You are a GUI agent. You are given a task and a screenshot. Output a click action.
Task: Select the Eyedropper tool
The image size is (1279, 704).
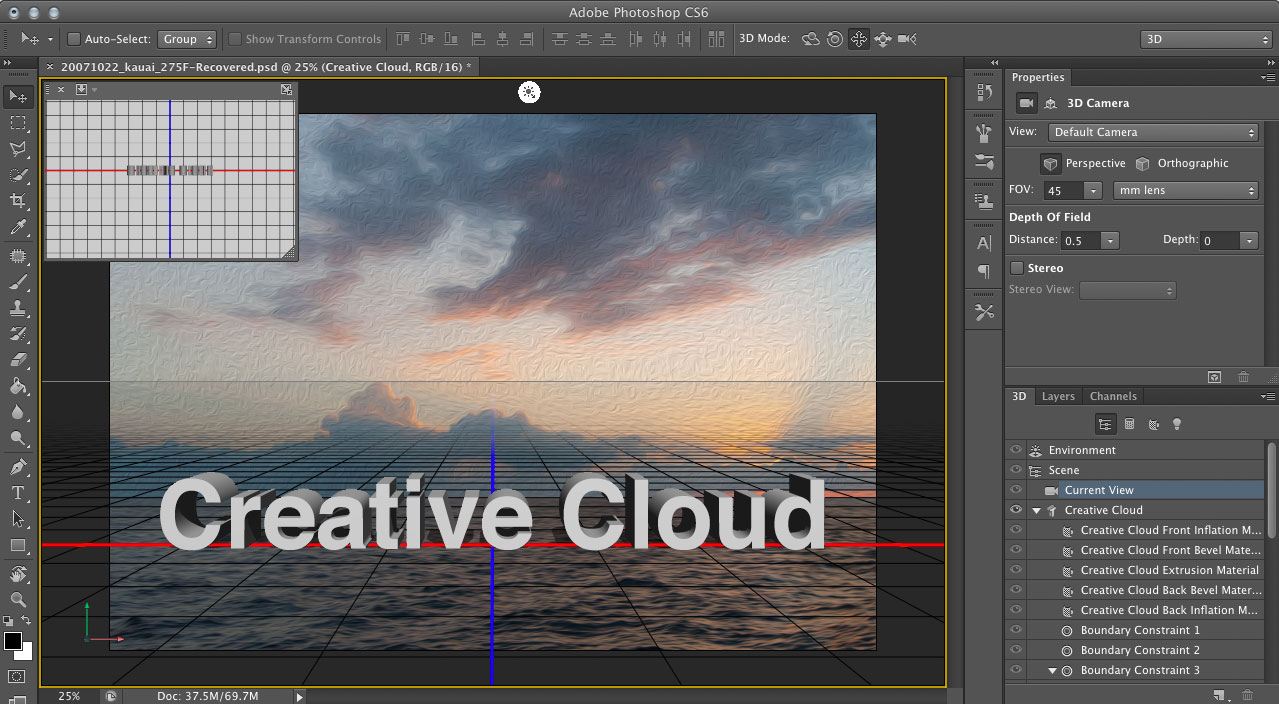(18, 228)
